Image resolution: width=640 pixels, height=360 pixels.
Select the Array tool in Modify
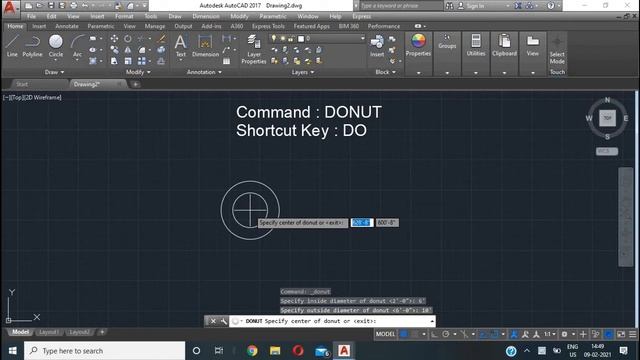pos(141,61)
